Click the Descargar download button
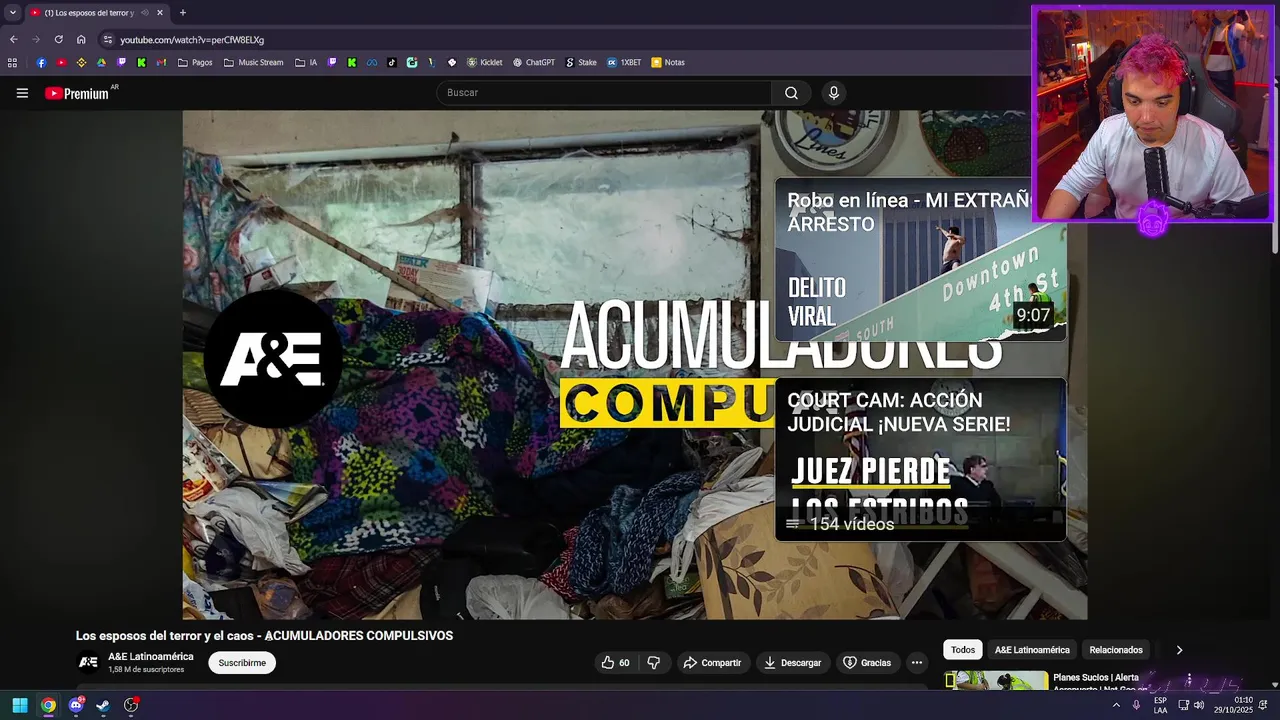The width and height of the screenshot is (1280, 720). [x=792, y=662]
